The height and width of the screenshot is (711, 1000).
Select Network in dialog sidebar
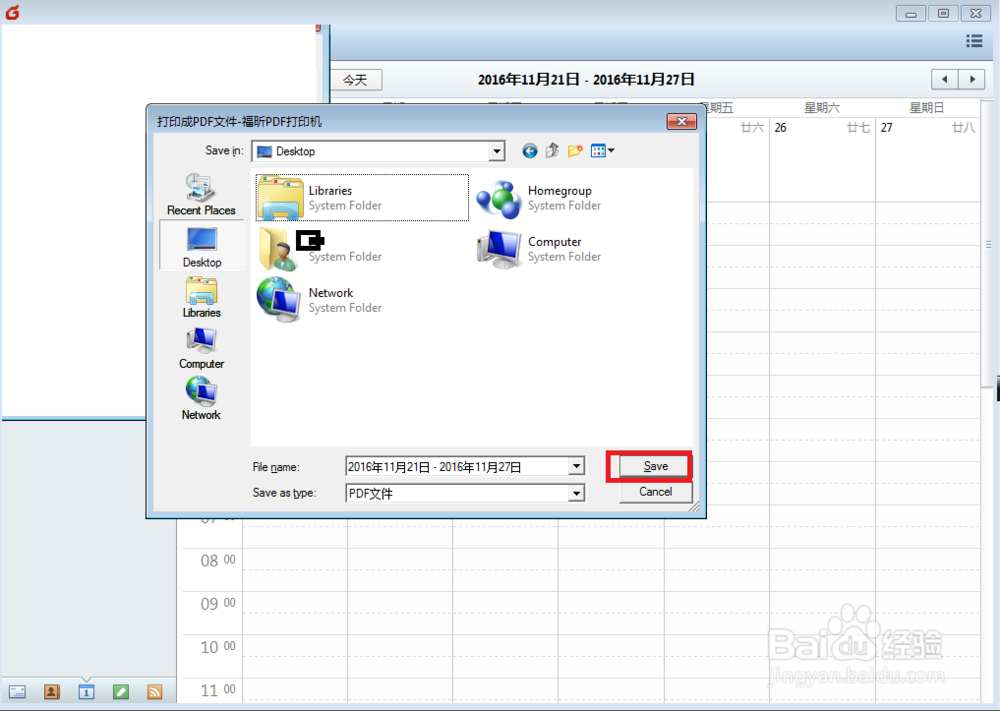[x=202, y=399]
